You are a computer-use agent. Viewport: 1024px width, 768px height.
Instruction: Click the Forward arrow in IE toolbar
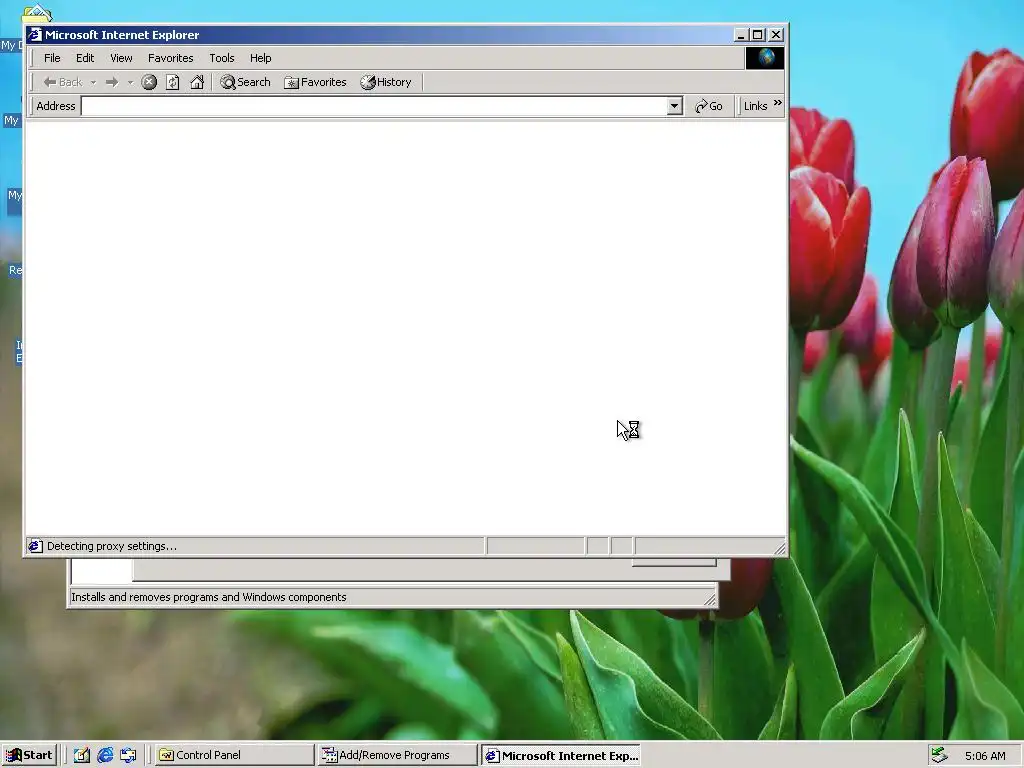pyautogui.click(x=112, y=82)
